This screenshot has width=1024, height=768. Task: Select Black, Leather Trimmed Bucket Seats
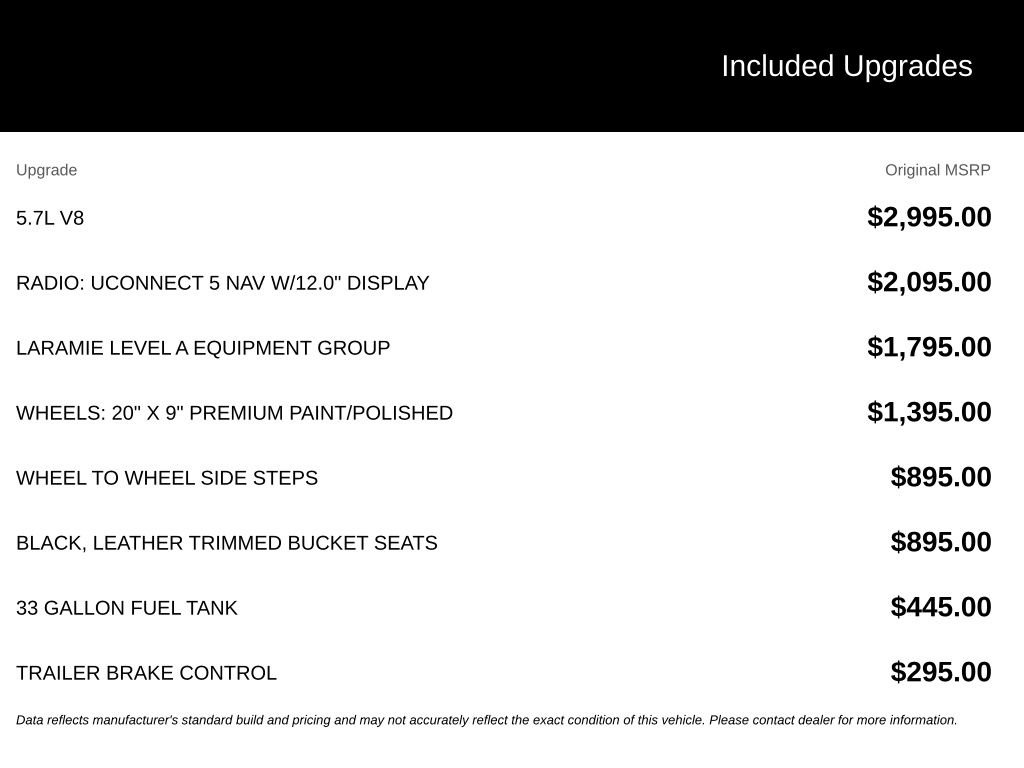(x=227, y=543)
